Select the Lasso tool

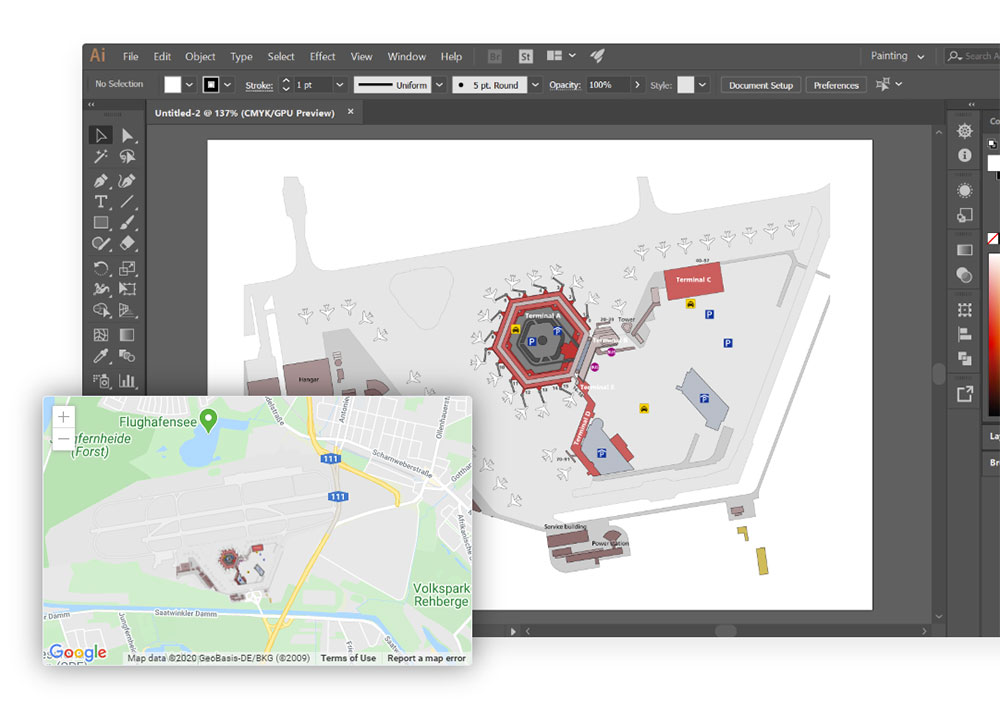[127, 157]
